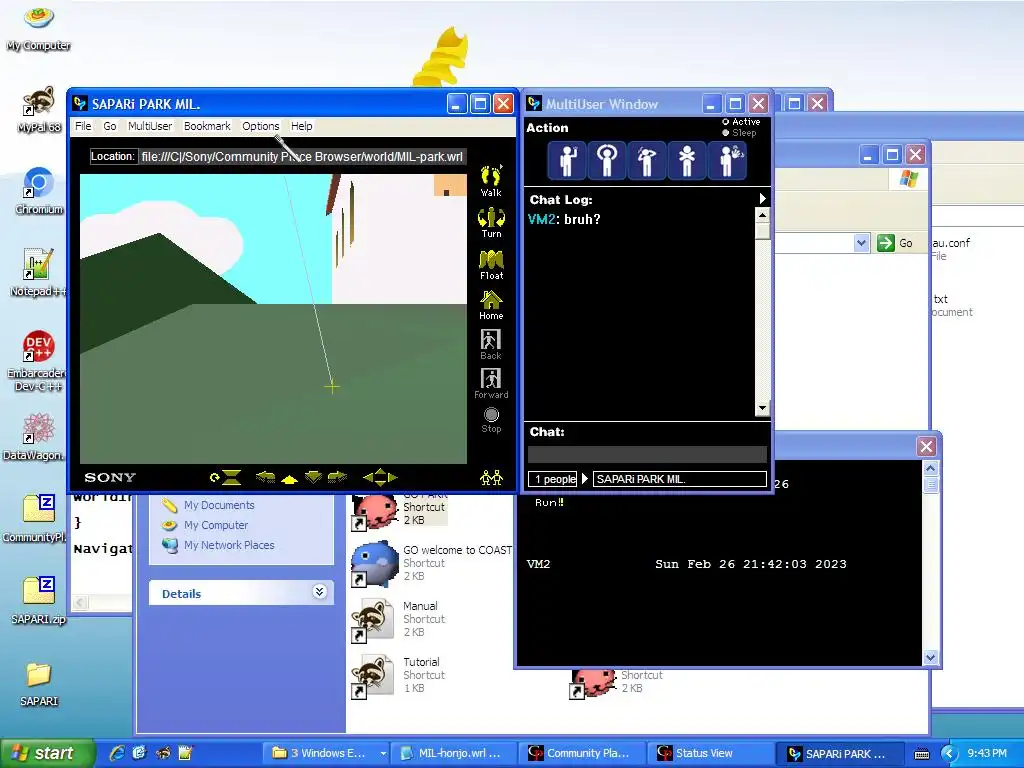Viewport: 1024px width, 768px height.
Task: Switch to SAPARi PARK taskbar window
Action: (839, 753)
